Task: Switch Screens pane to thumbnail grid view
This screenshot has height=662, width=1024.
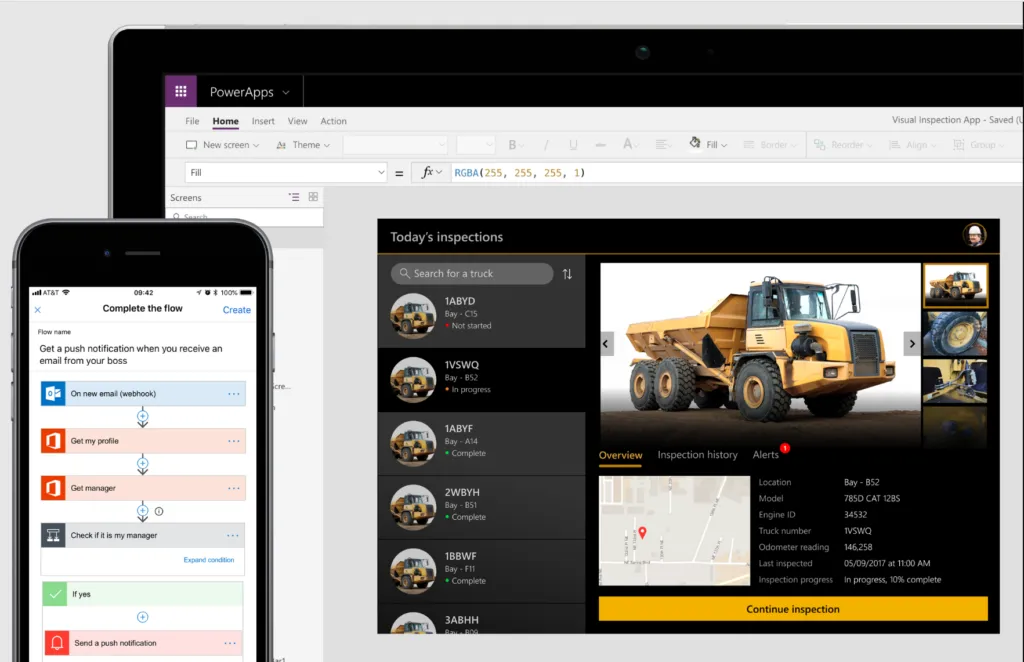Action: pos(313,197)
